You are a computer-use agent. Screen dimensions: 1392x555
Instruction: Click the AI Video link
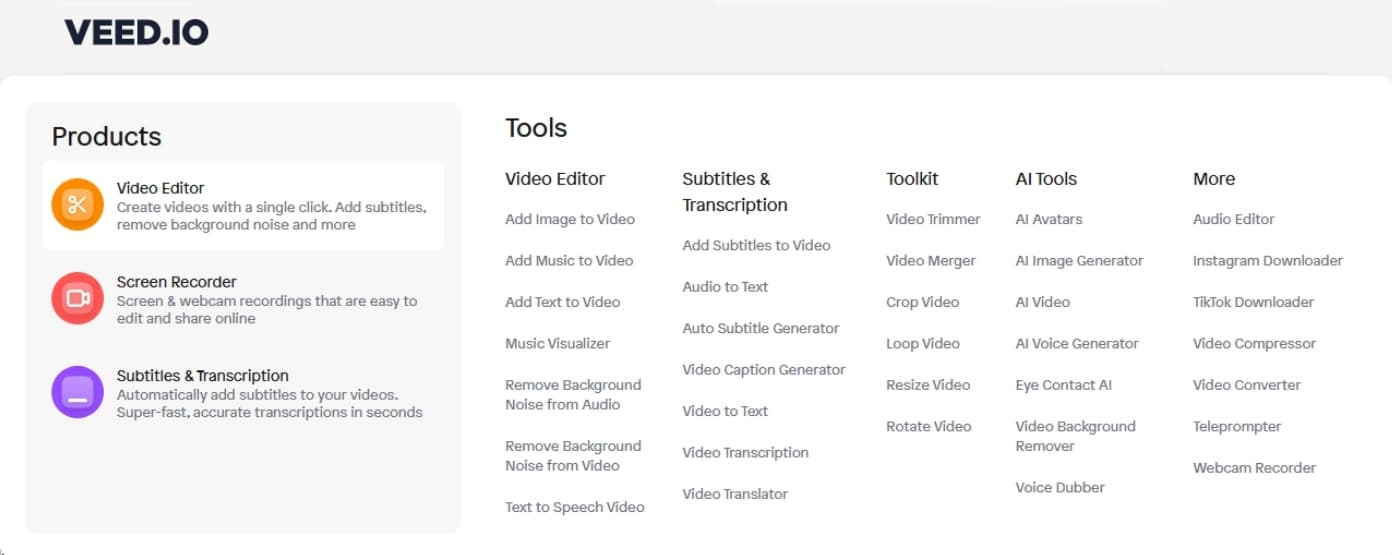point(1042,302)
